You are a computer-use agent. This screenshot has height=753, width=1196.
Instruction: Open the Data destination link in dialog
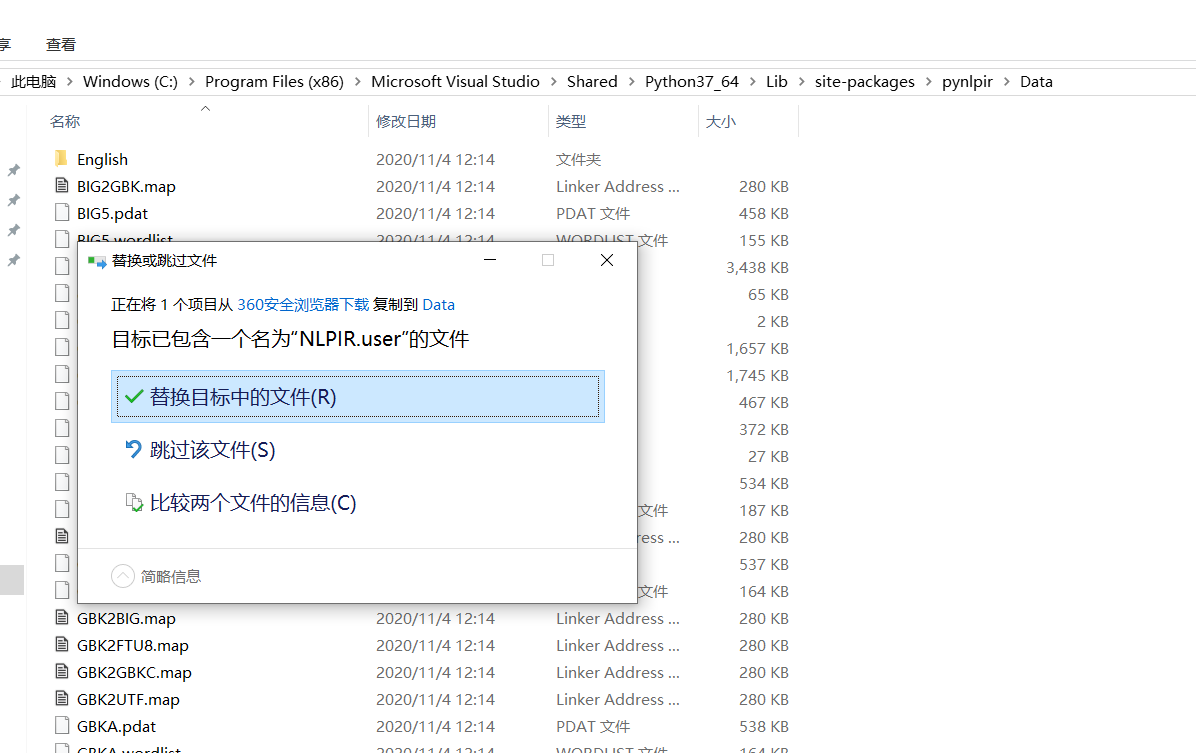(x=438, y=304)
